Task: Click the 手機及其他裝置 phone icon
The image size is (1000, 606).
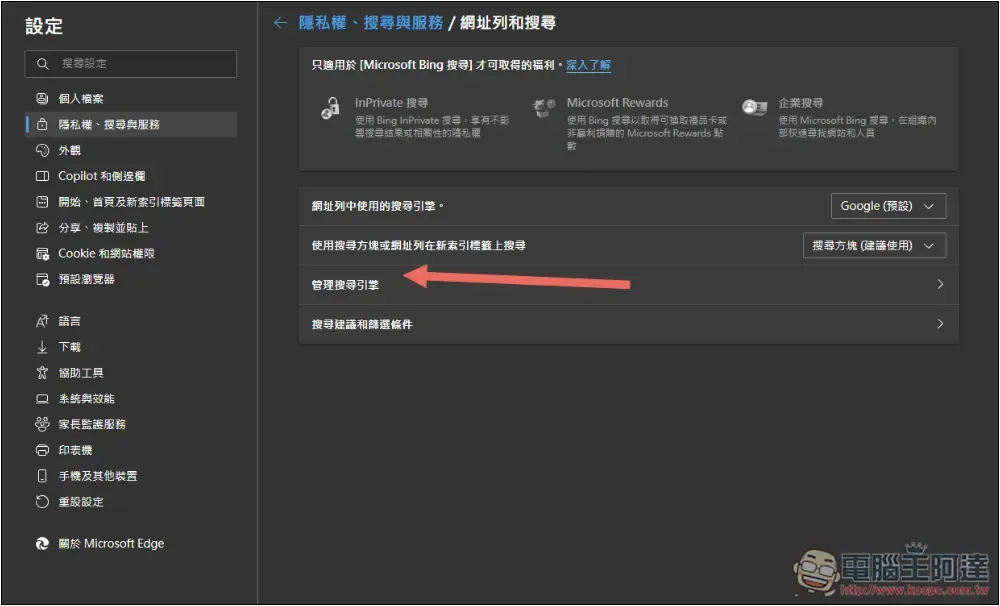Action: coord(42,476)
